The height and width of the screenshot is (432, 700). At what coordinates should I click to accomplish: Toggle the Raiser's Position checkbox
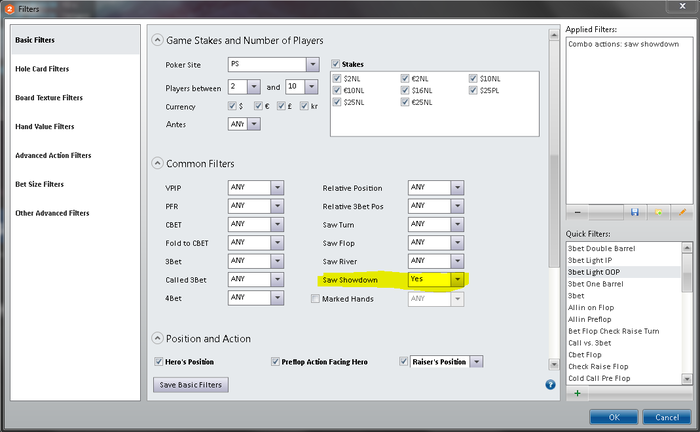click(x=404, y=361)
